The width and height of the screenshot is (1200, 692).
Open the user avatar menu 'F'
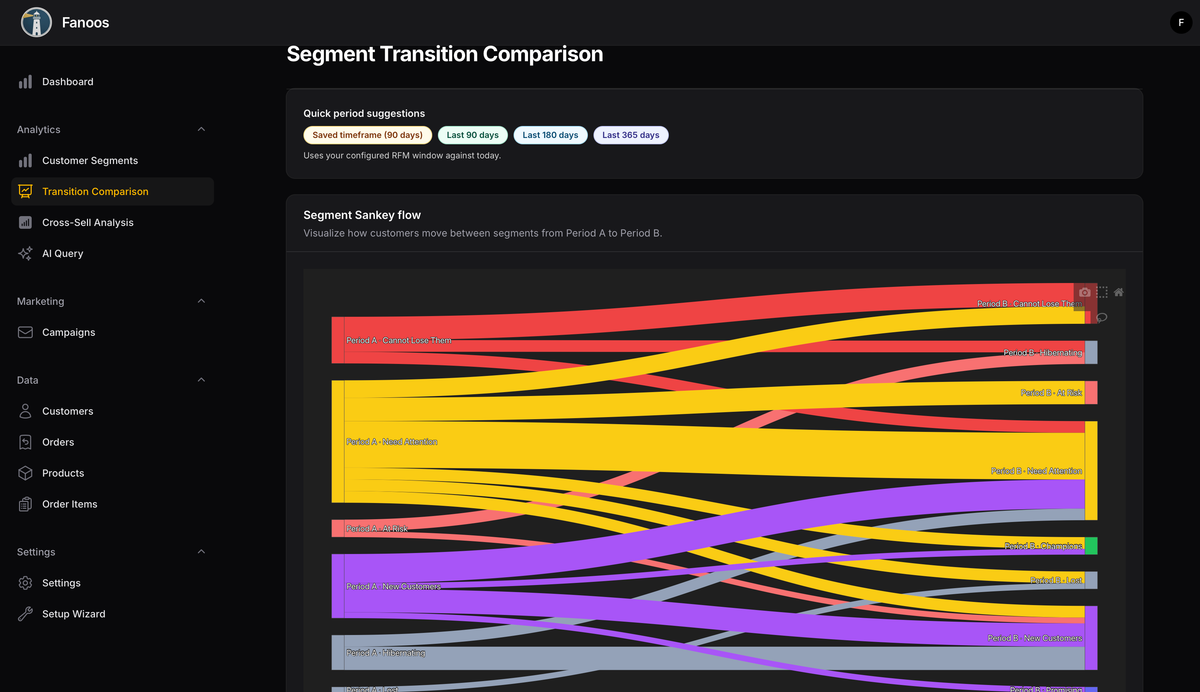1180,22
